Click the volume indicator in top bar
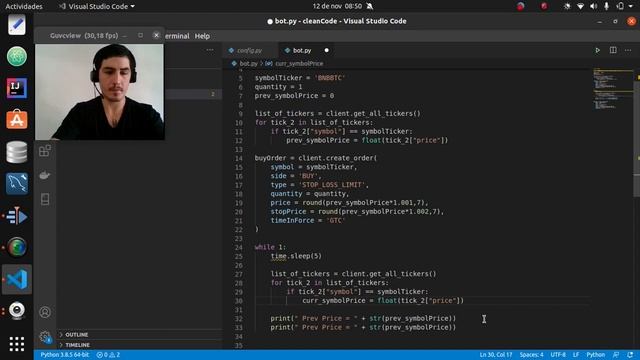640x360 pixels. pyautogui.click(x=593, y=6)
